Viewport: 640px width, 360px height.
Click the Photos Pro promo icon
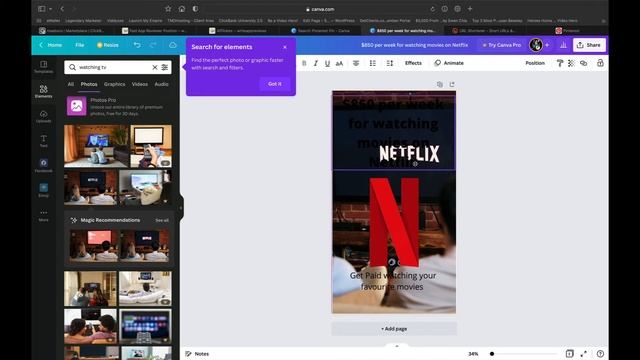[x=77, y=106]
